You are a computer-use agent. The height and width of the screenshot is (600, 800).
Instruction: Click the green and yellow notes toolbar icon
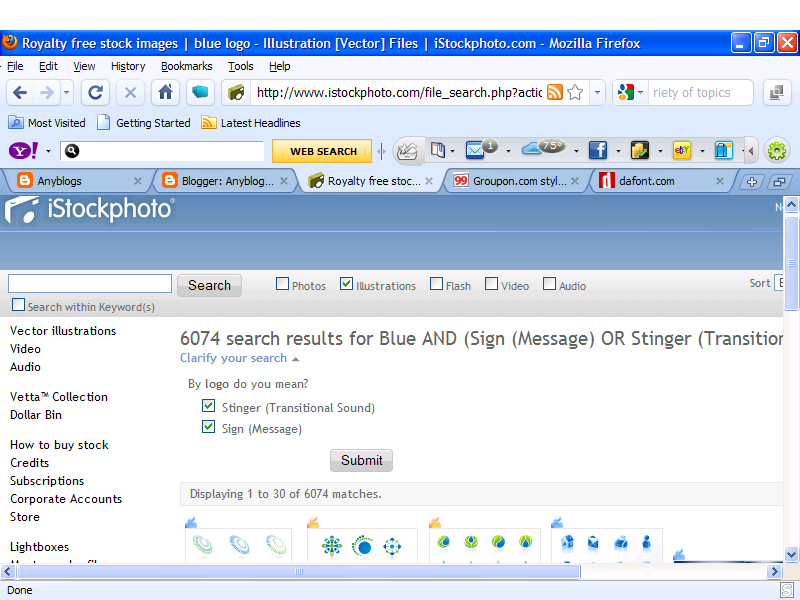click(x=639, y=151)
